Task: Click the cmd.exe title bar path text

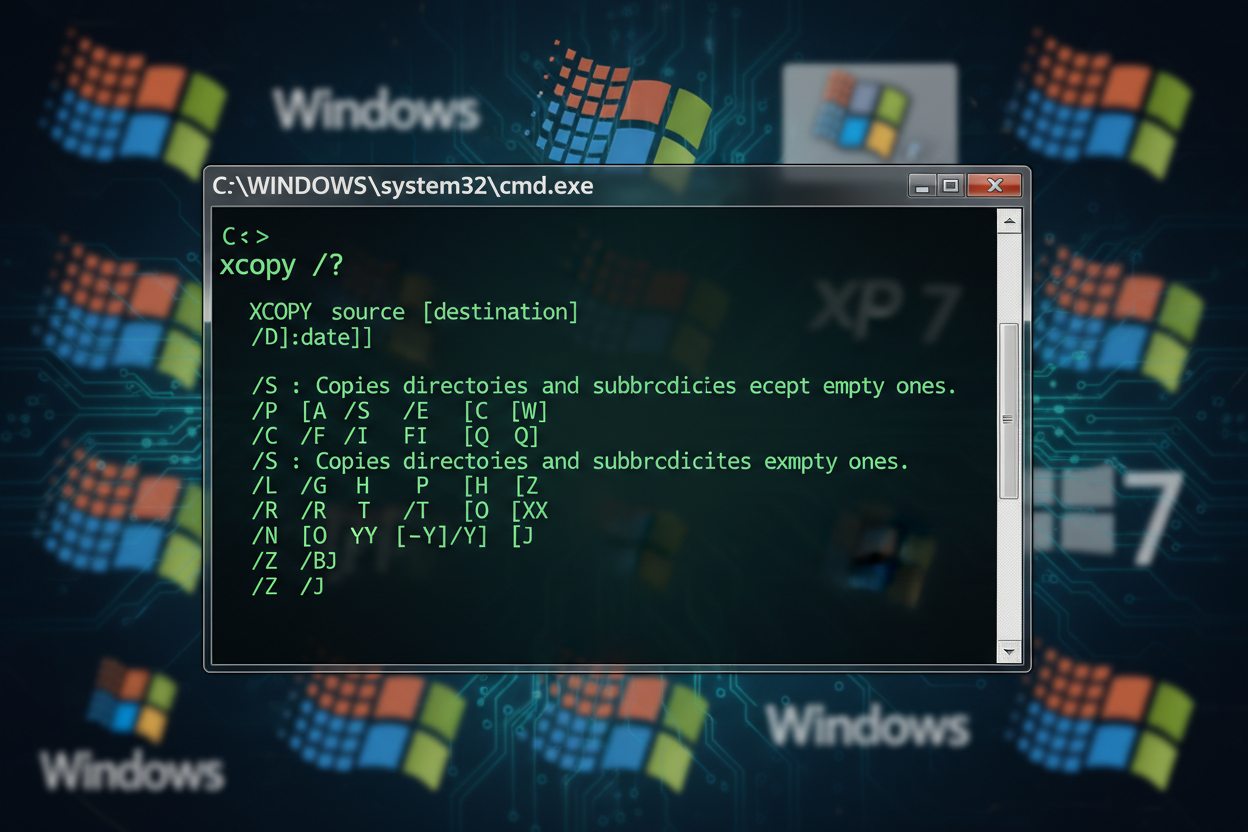Action: (402, 187)
